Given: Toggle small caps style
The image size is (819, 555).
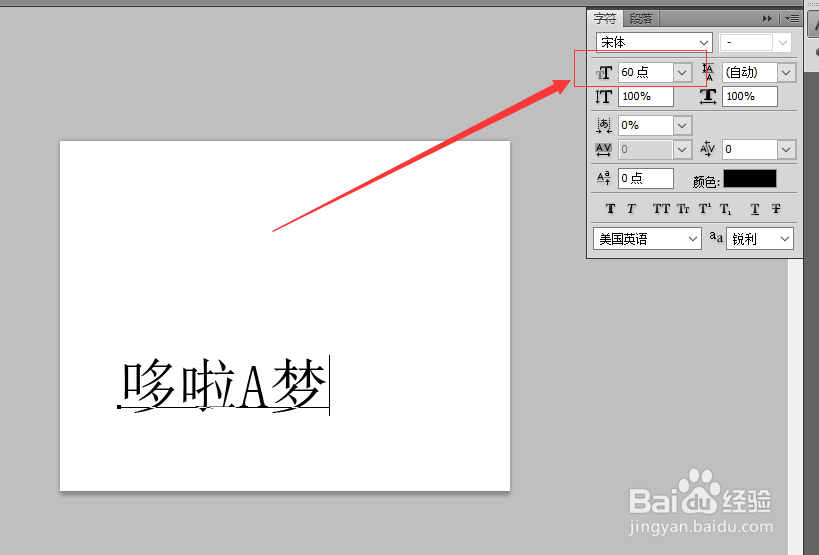Looking at the screenshot, I should point(683,209).
